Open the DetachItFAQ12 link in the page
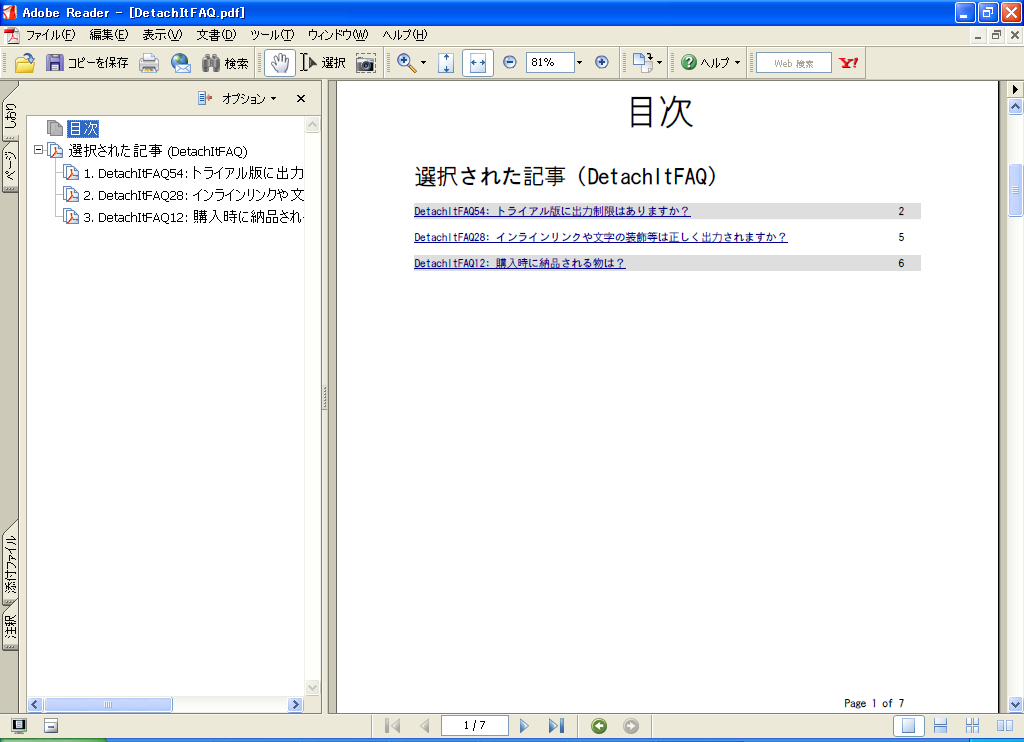1024x742 pixels. [x=519, y=263]
